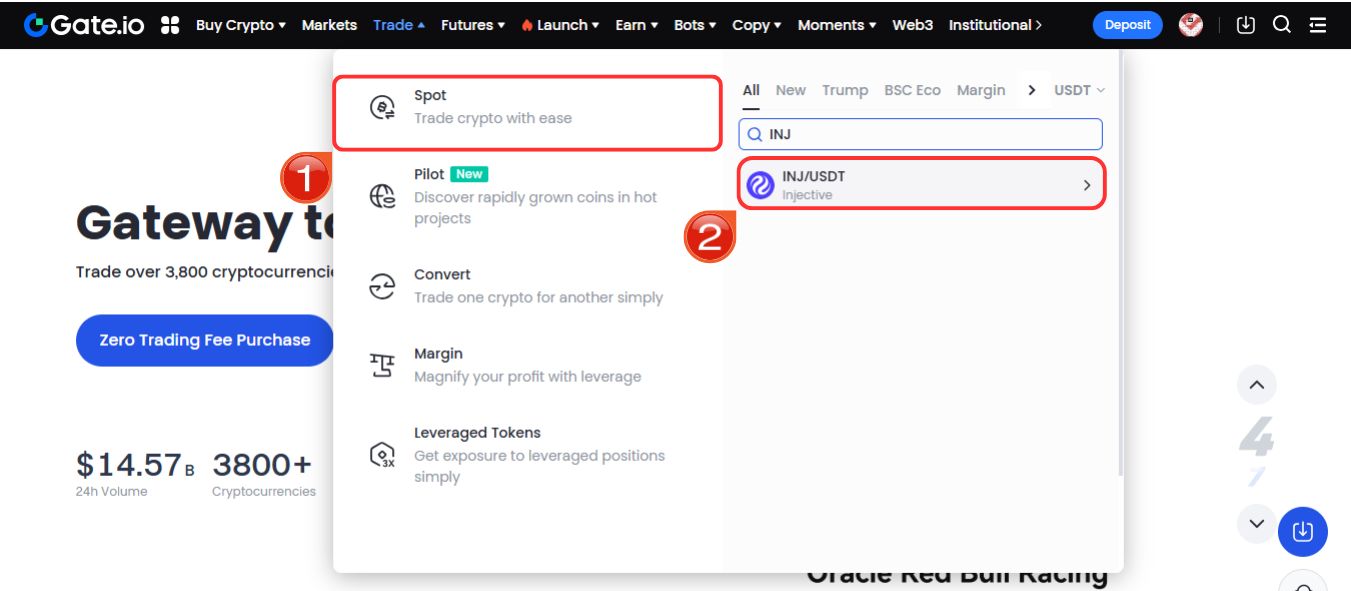Click the Injective coin logo

click(761, 185)
